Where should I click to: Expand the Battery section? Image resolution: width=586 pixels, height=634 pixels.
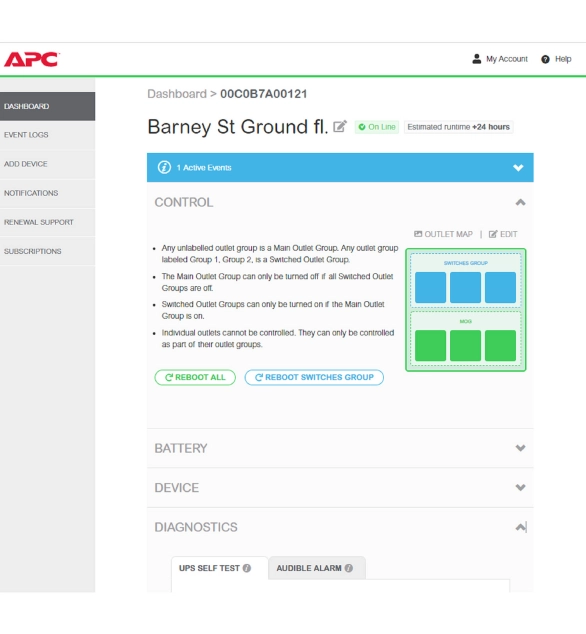pyautogui.click(x=520, y=448)
